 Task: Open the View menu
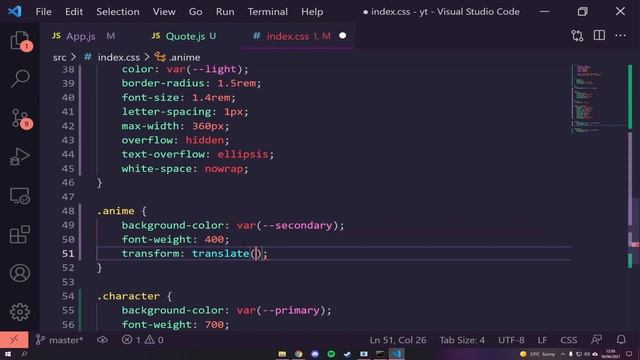point(164,11)
